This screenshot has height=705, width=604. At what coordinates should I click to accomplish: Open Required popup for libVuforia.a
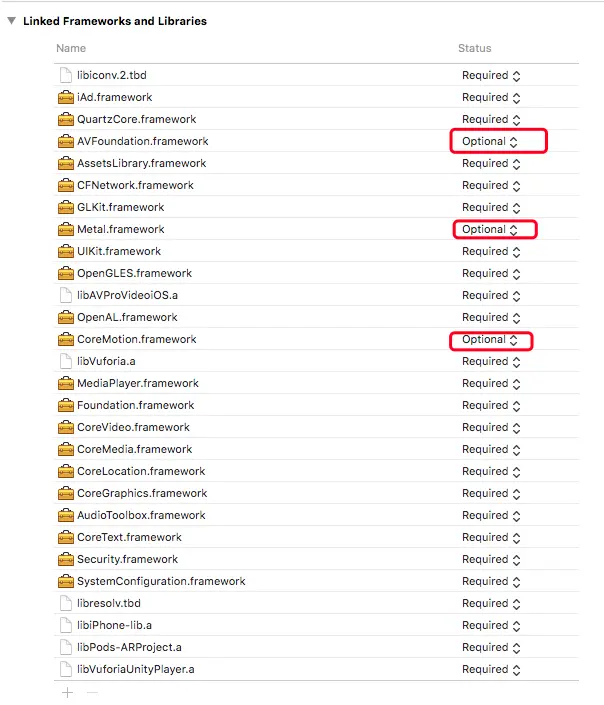pyautogui.click(x=491, y=362)
